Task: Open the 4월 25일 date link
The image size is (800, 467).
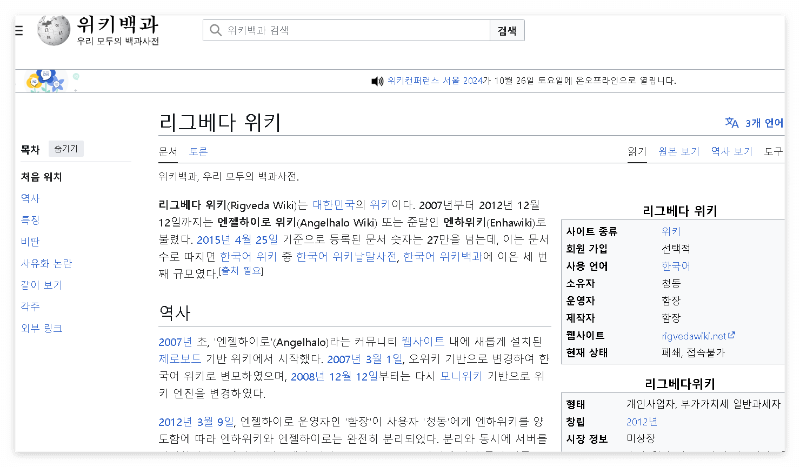Action: click(x=257, y=239)
